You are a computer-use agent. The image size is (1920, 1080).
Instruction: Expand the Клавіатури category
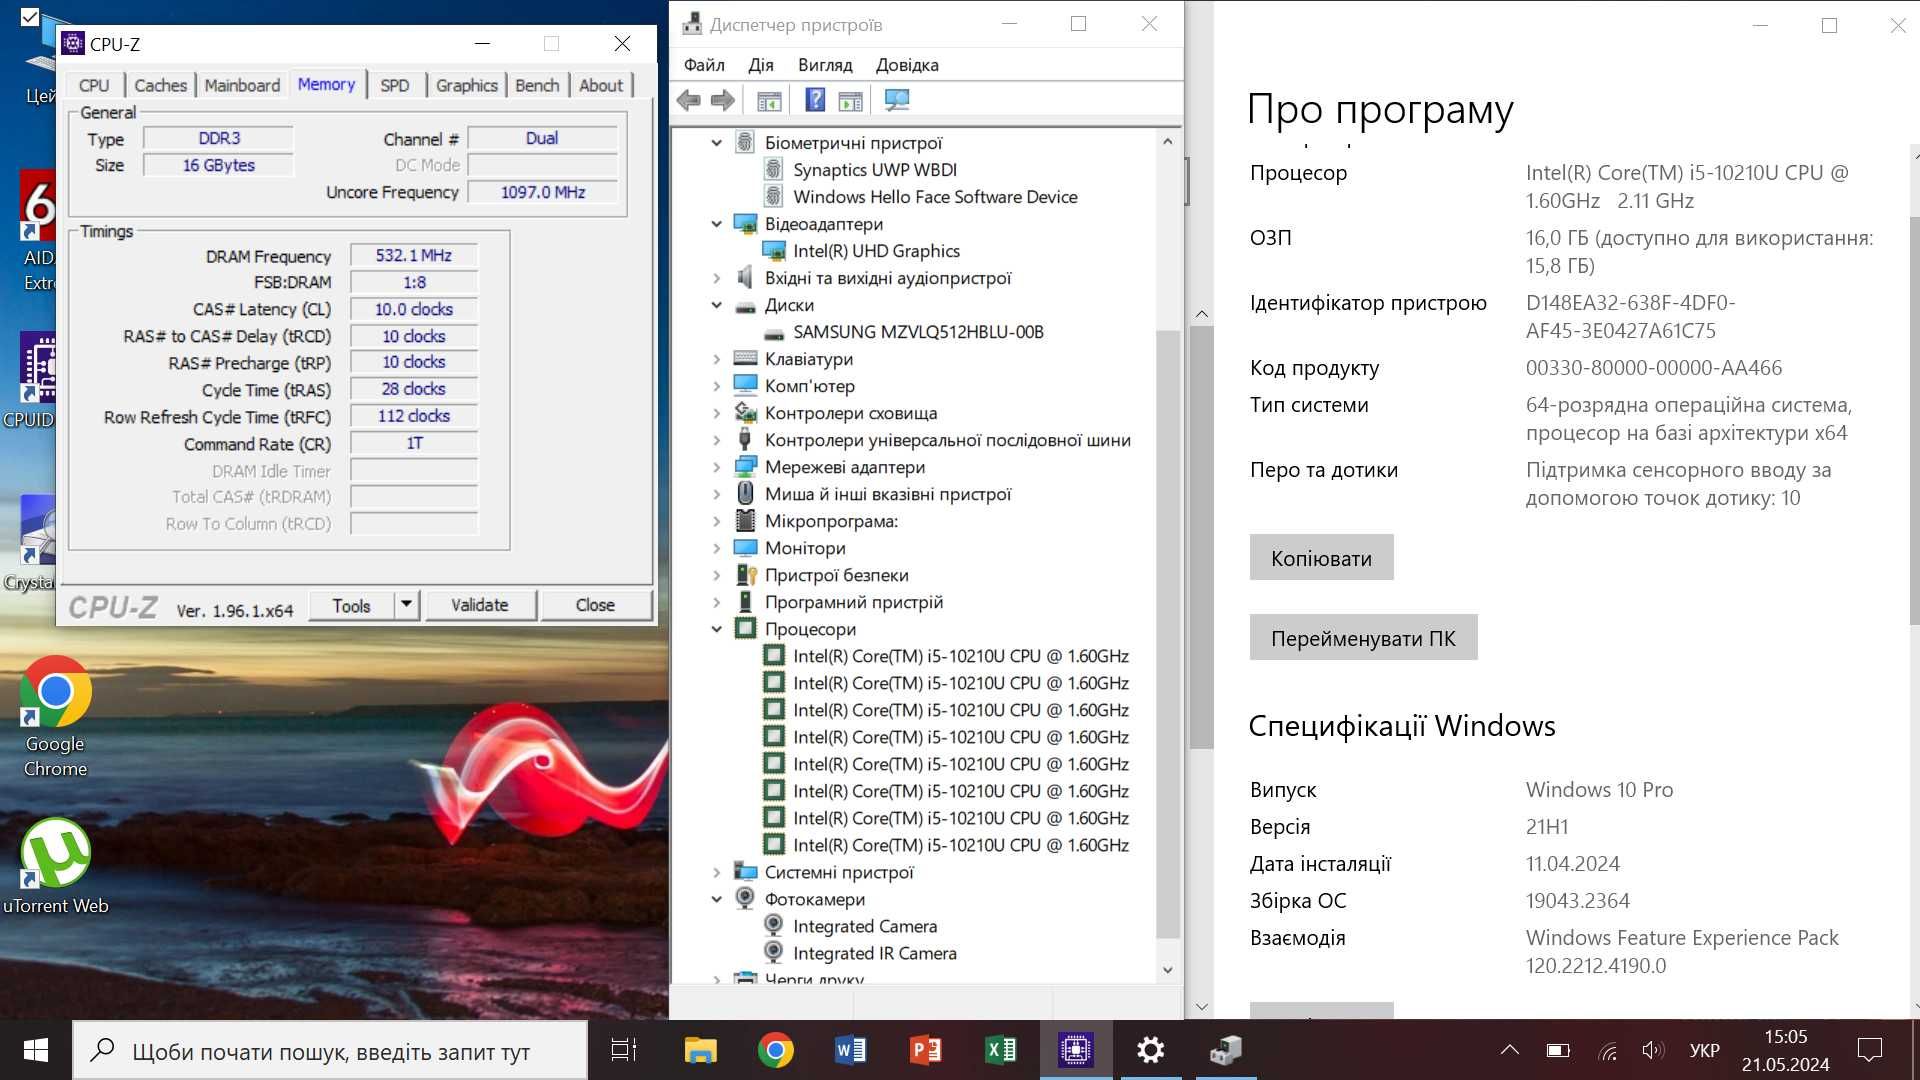tap(716, 359)
